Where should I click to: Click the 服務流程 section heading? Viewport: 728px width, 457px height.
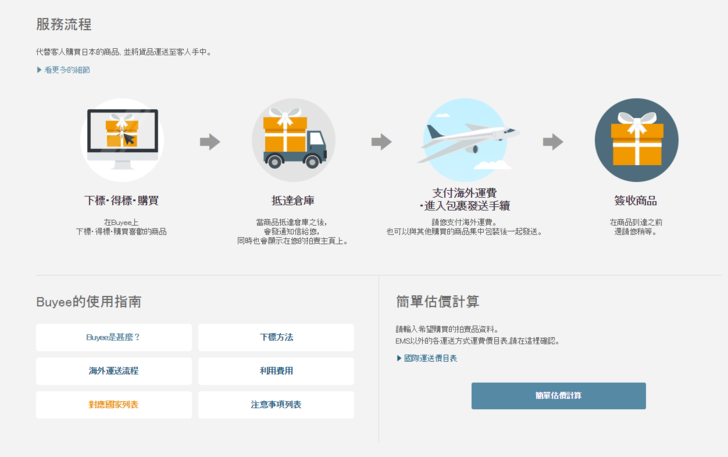tap(64, 24)
